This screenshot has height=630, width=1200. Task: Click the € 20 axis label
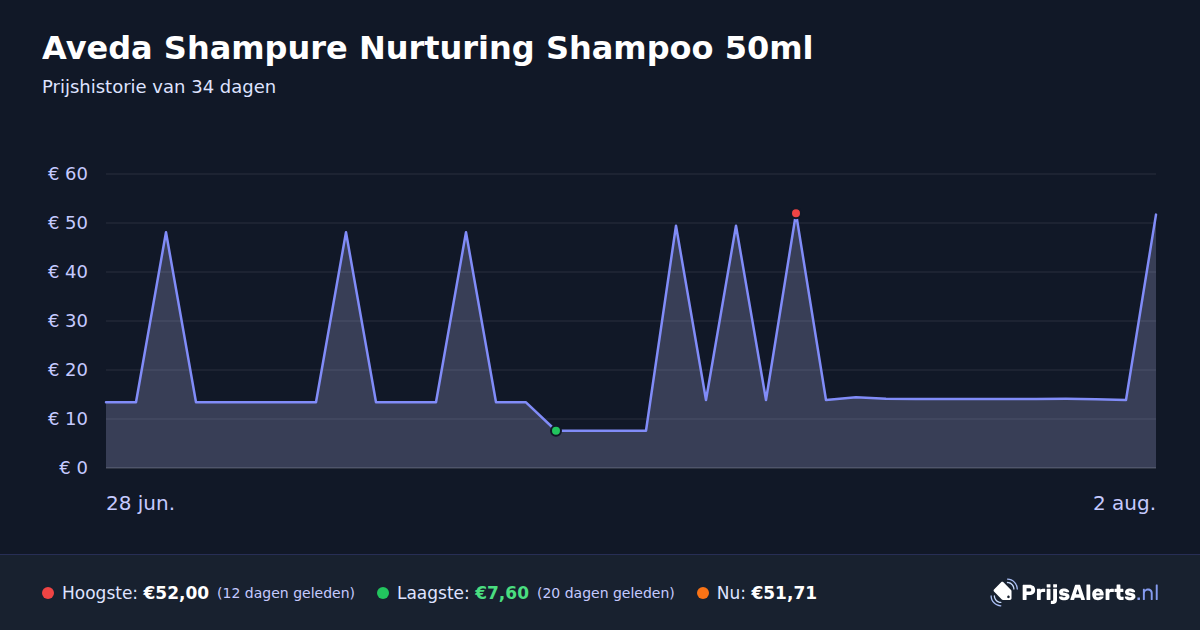coord(68,370)
